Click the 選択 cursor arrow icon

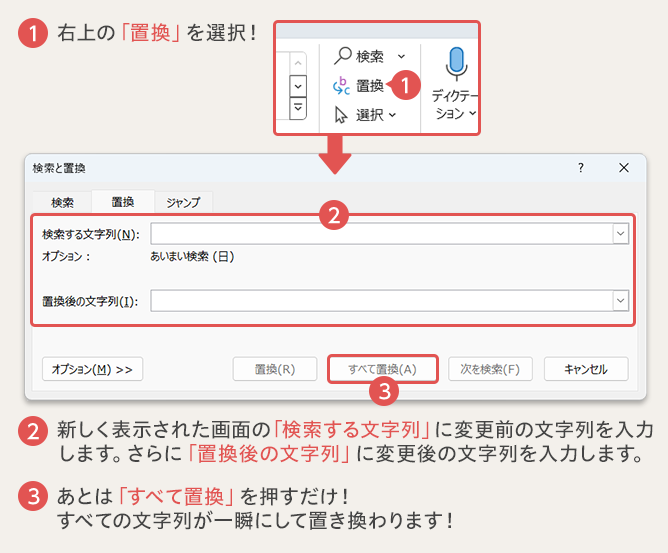tap(342, 114)
